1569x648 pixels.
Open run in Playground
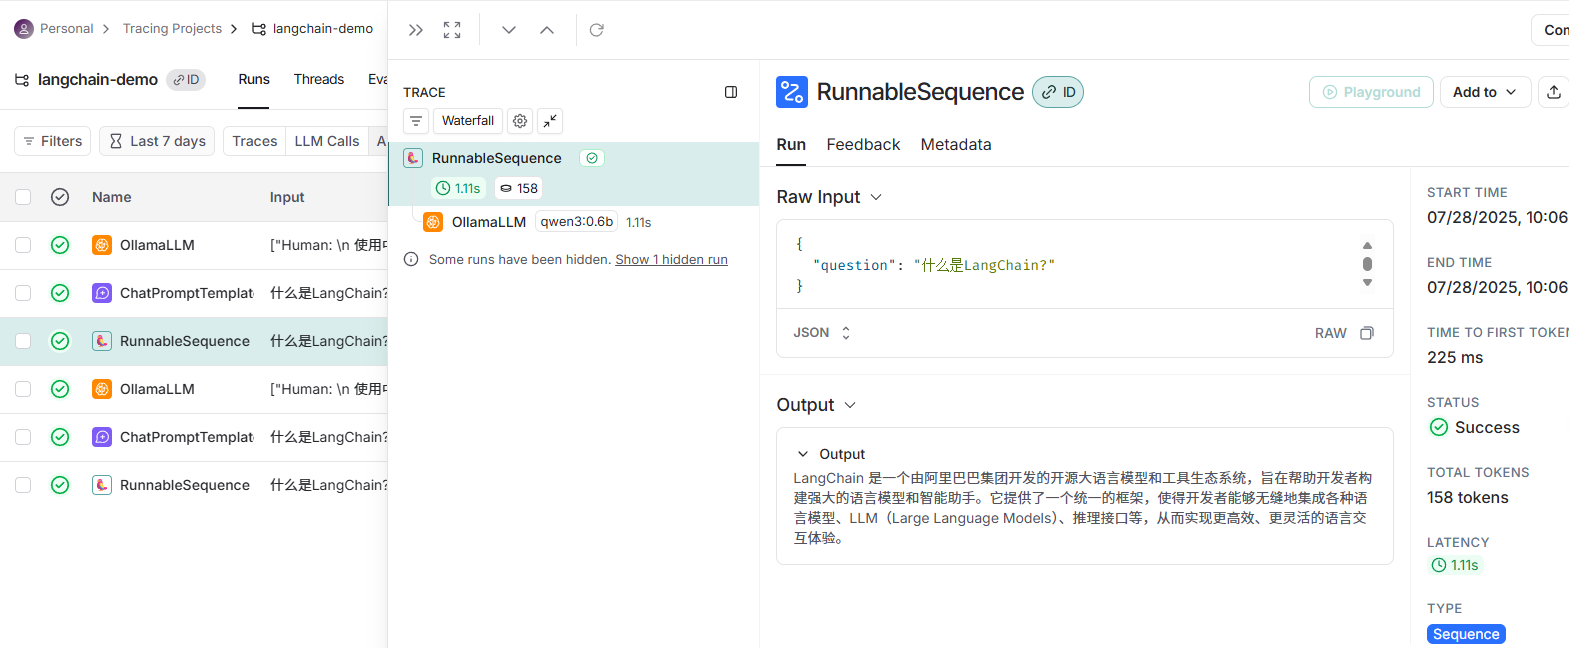click(1371, 92)
